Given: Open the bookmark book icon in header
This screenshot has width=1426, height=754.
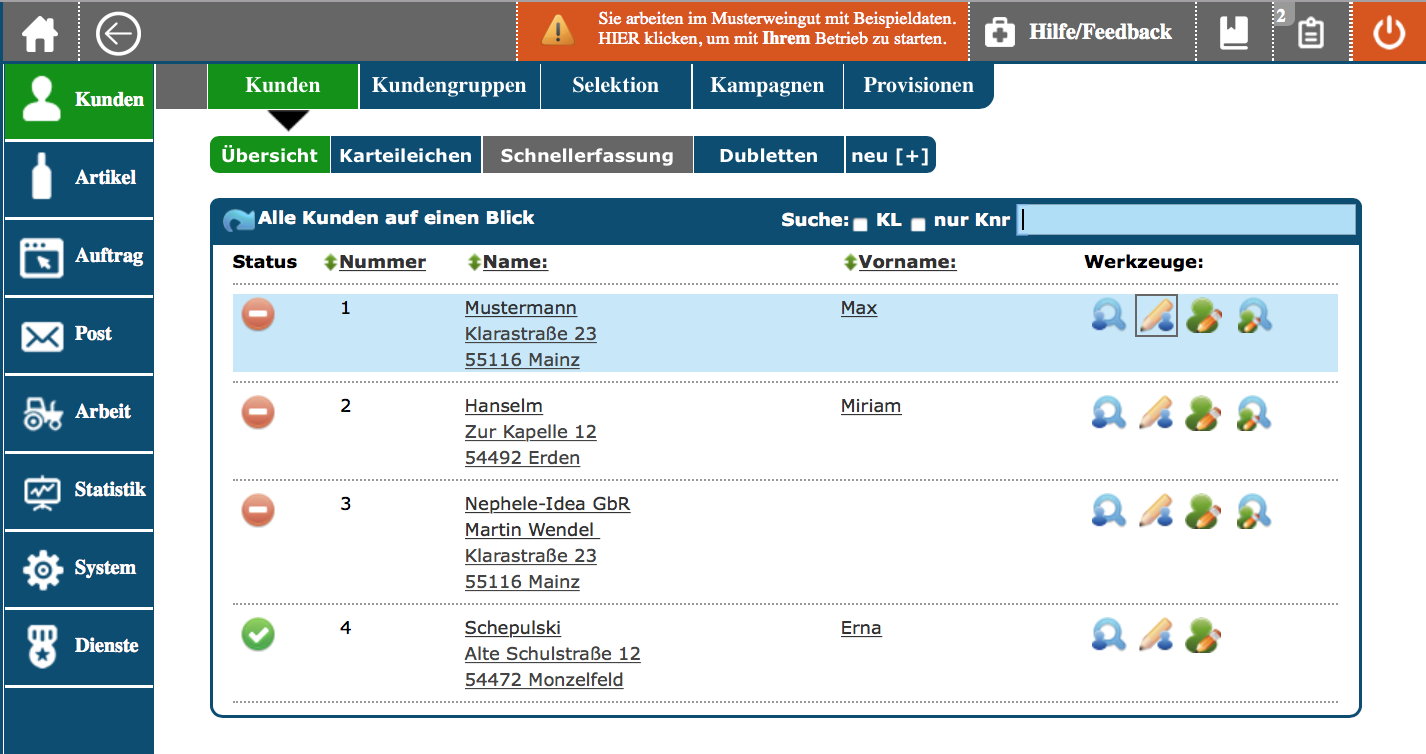Looking at the screenshot, I should pos(1234,34).
